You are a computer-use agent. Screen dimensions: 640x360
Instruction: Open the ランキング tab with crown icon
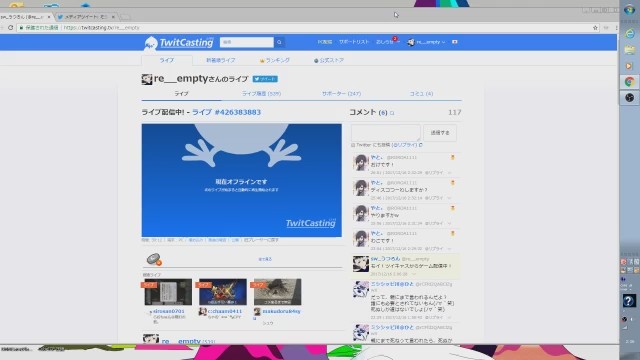tap(275, 60)
